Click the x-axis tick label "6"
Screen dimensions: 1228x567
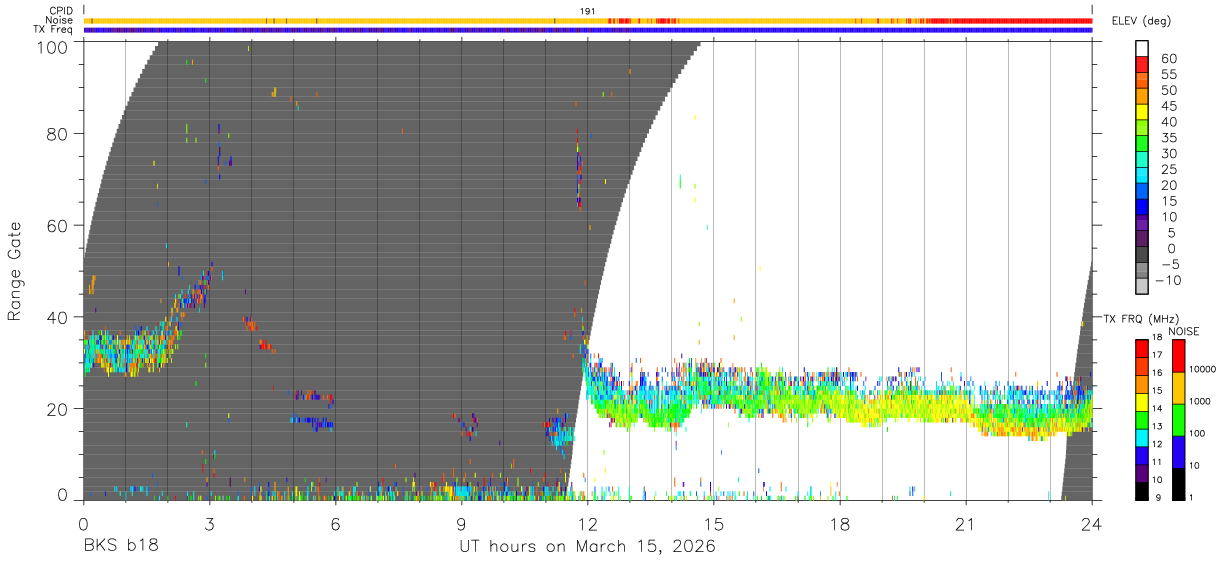[335, 524]
